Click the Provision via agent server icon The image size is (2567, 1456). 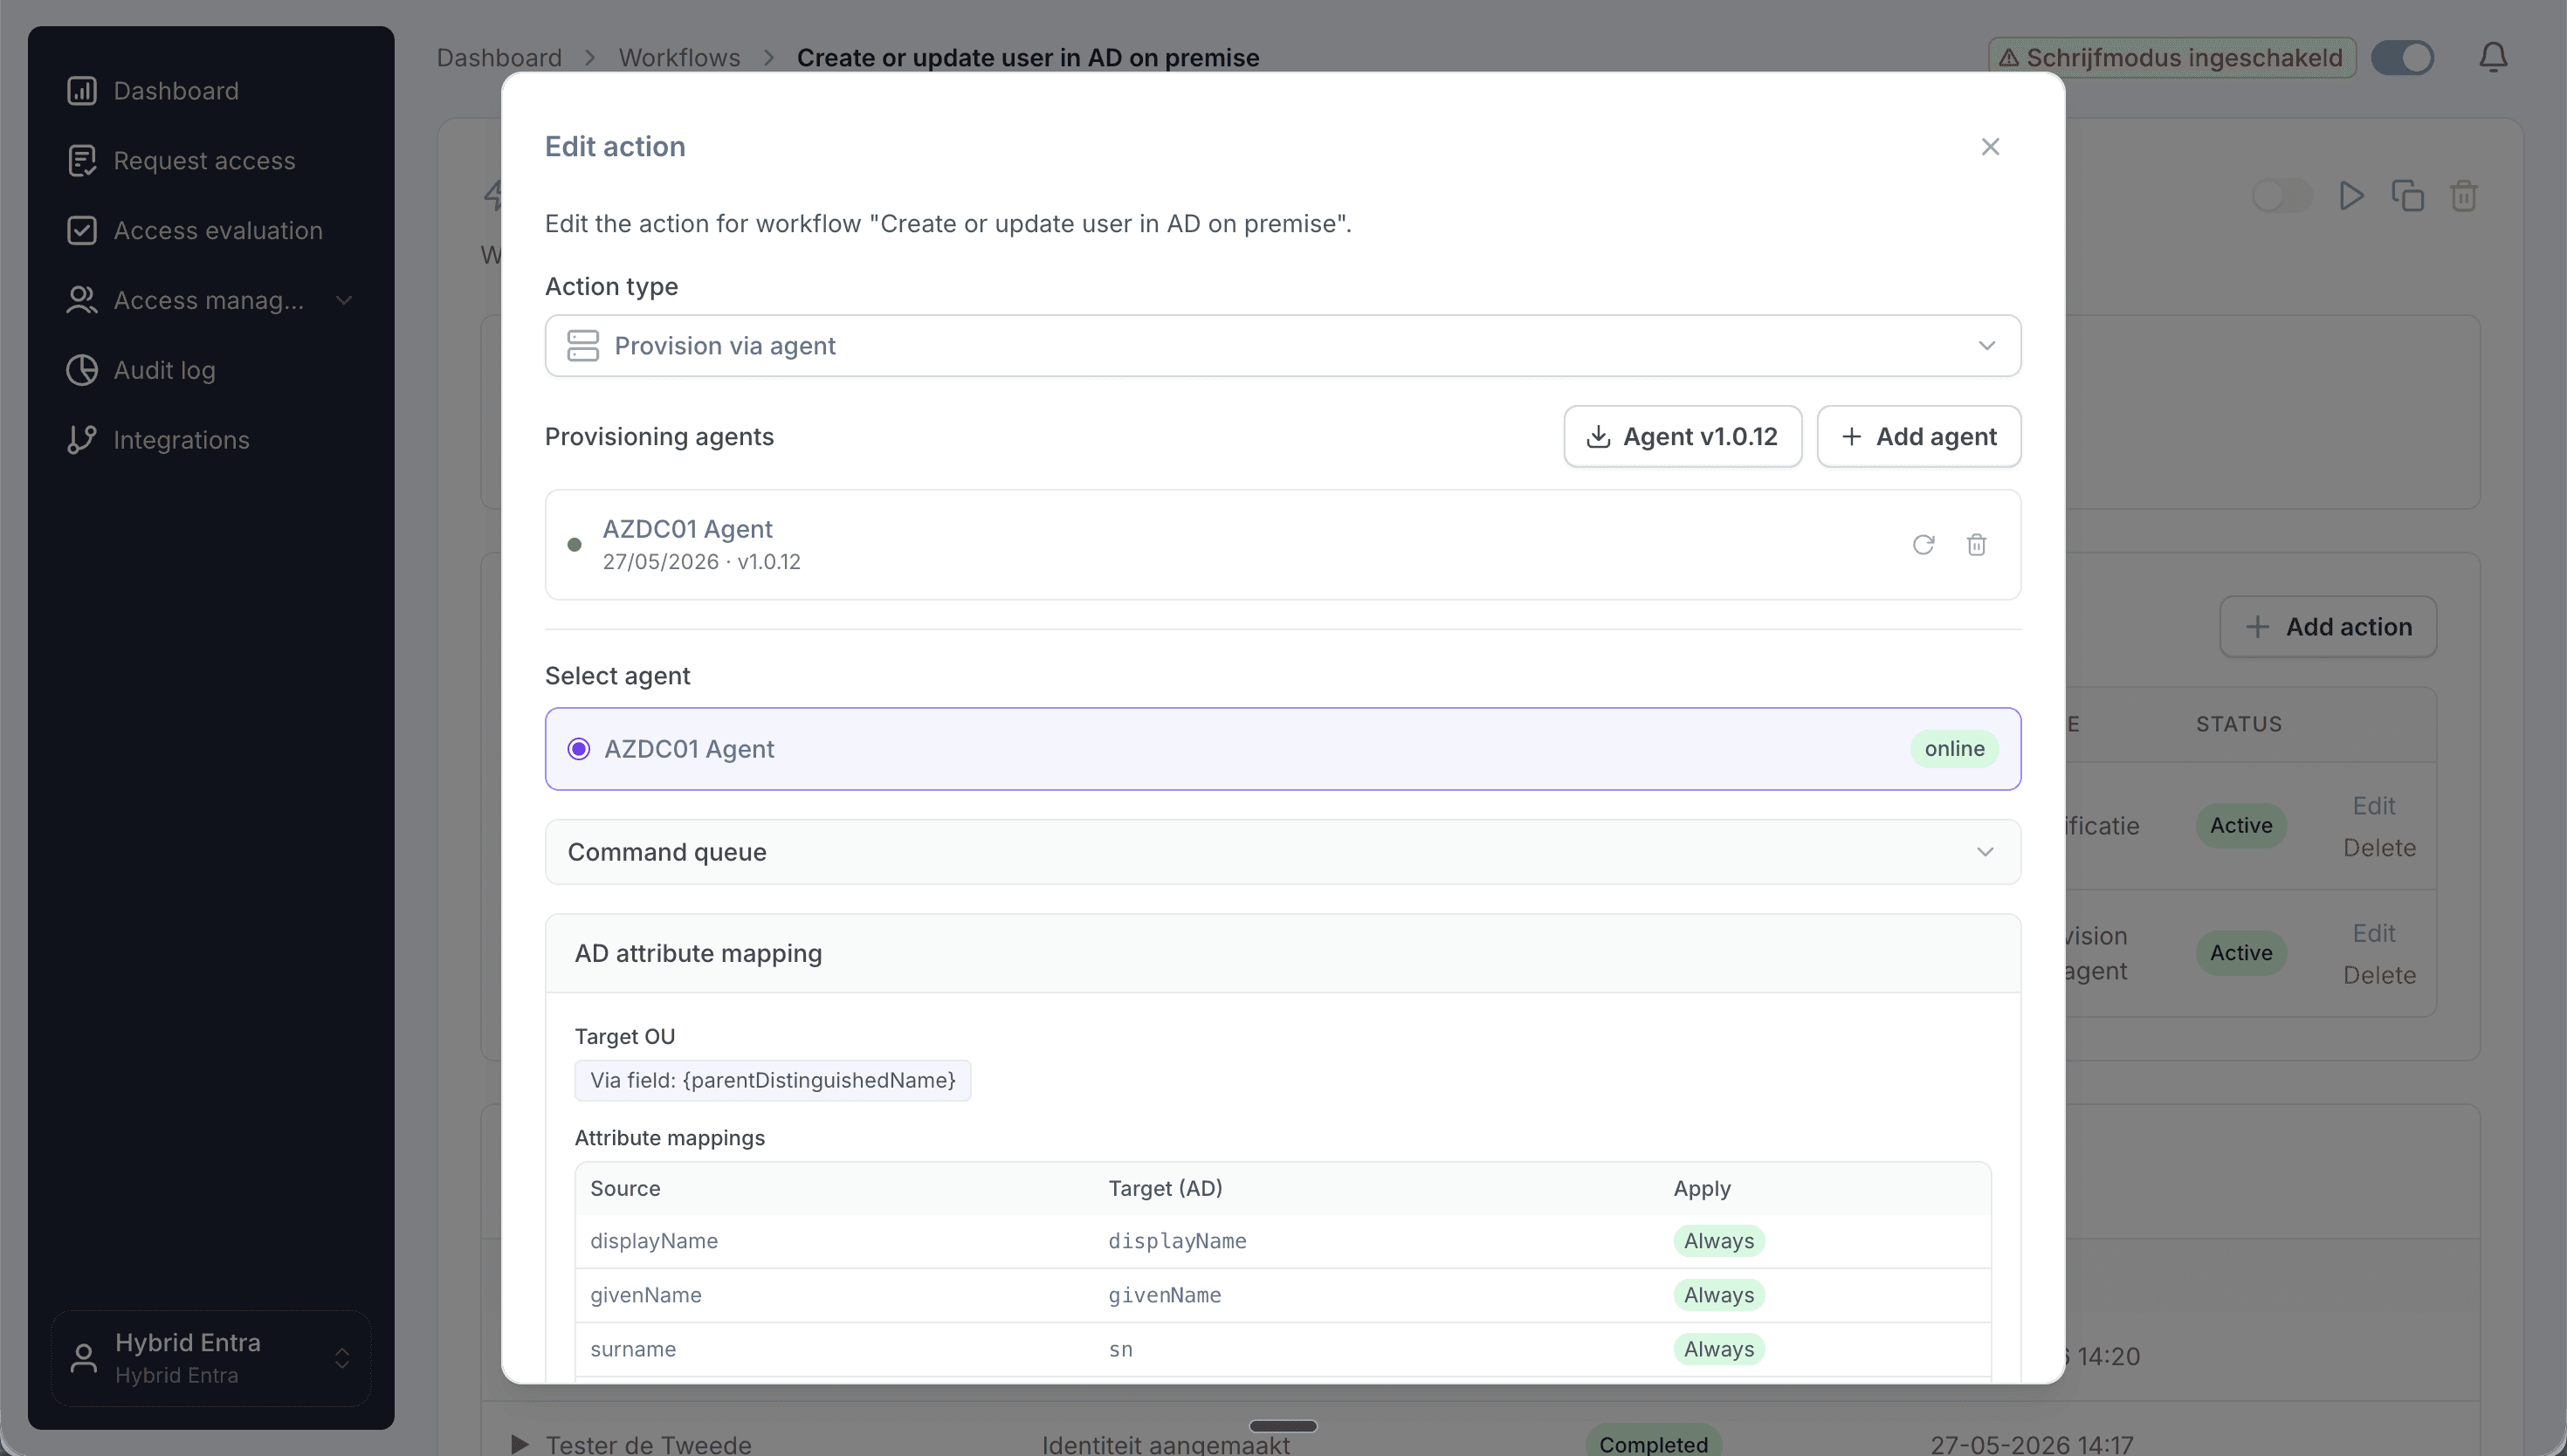(583, 346)
